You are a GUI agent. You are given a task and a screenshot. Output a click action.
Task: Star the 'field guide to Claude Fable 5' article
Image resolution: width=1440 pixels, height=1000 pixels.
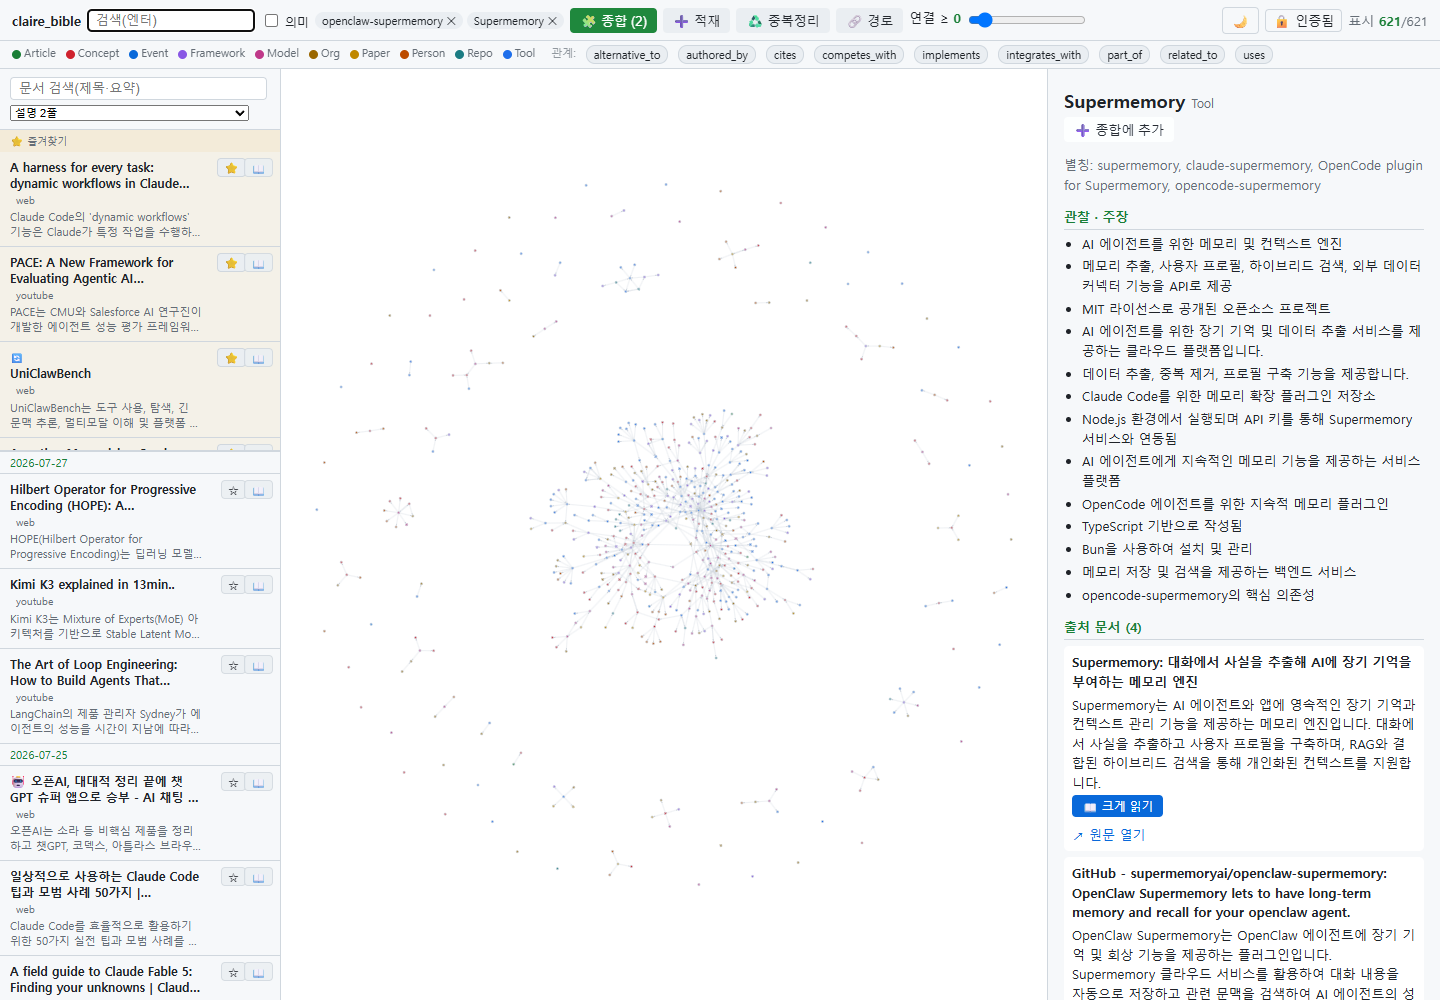pos(233,972)
